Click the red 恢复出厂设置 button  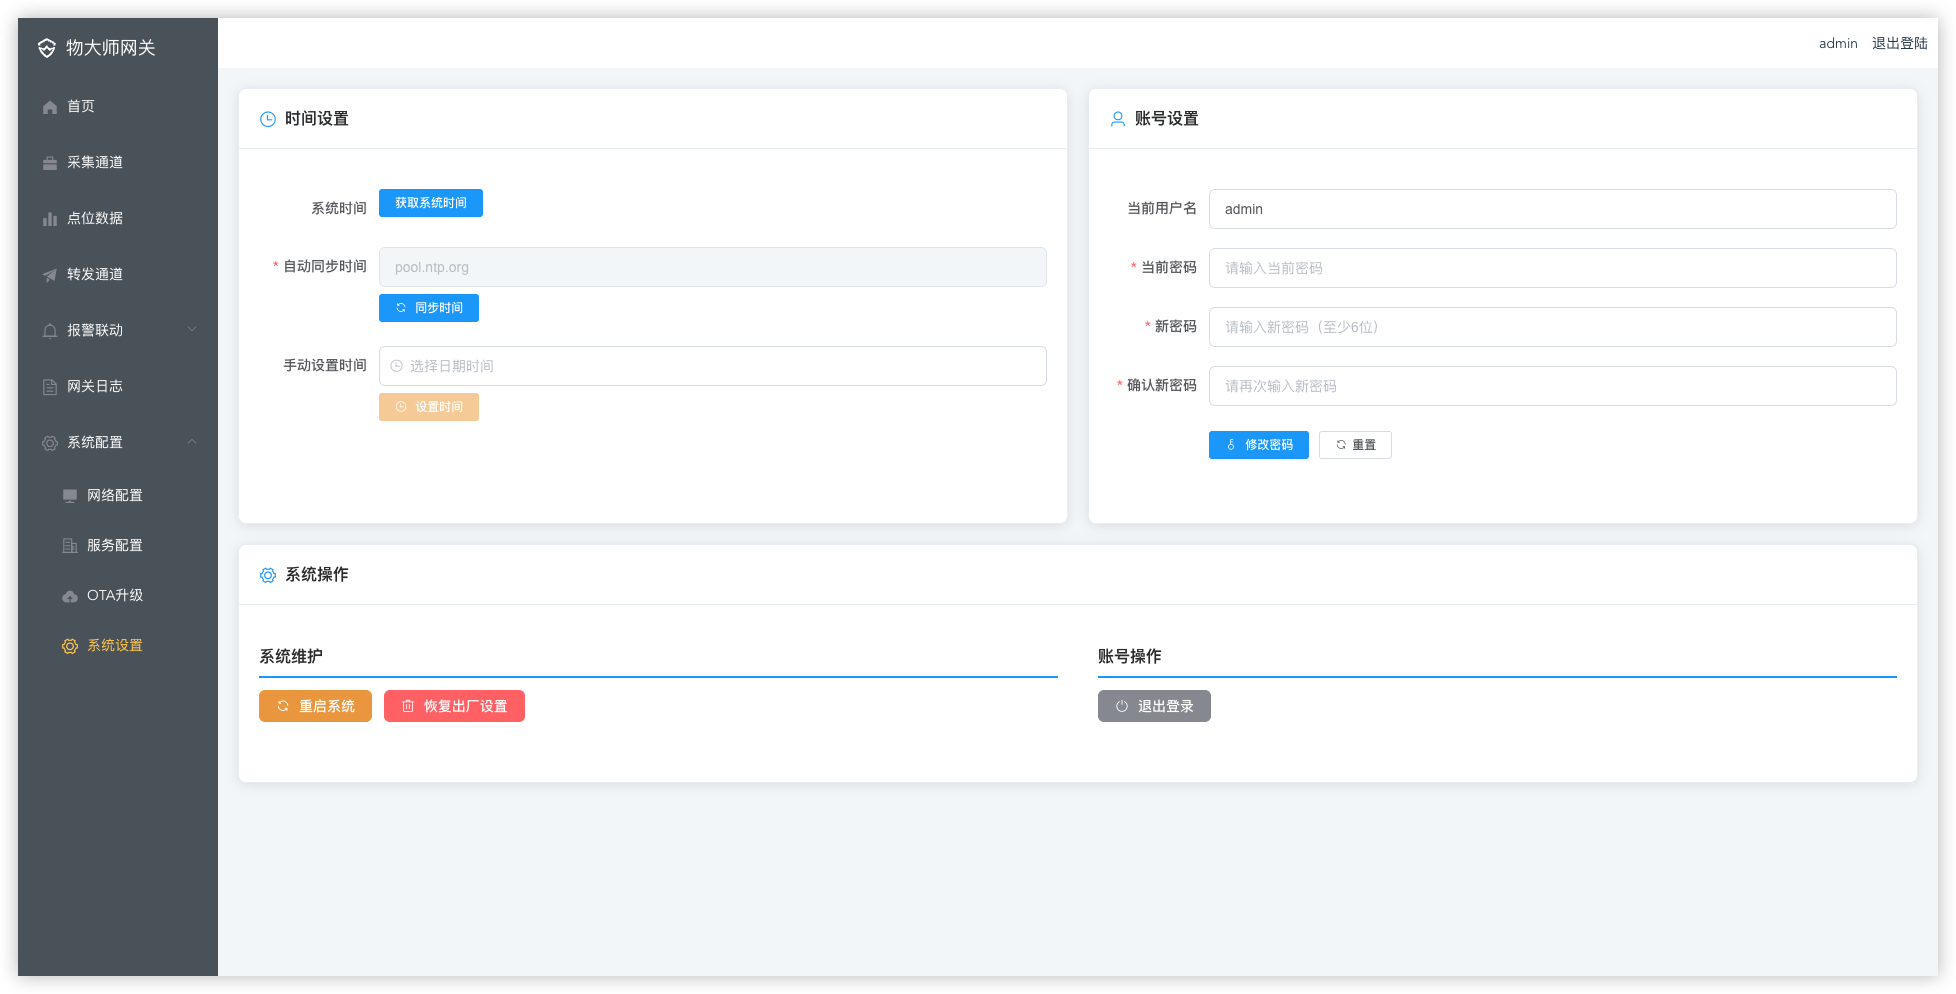pyautogui.click(x=454, y=706)
